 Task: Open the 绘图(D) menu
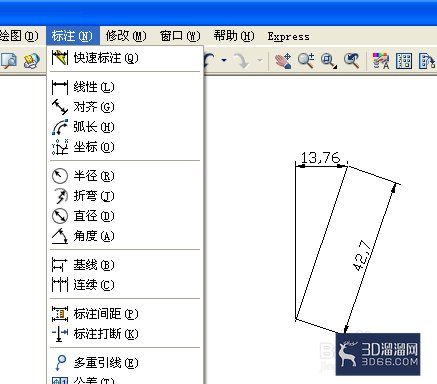click(19, 36)
